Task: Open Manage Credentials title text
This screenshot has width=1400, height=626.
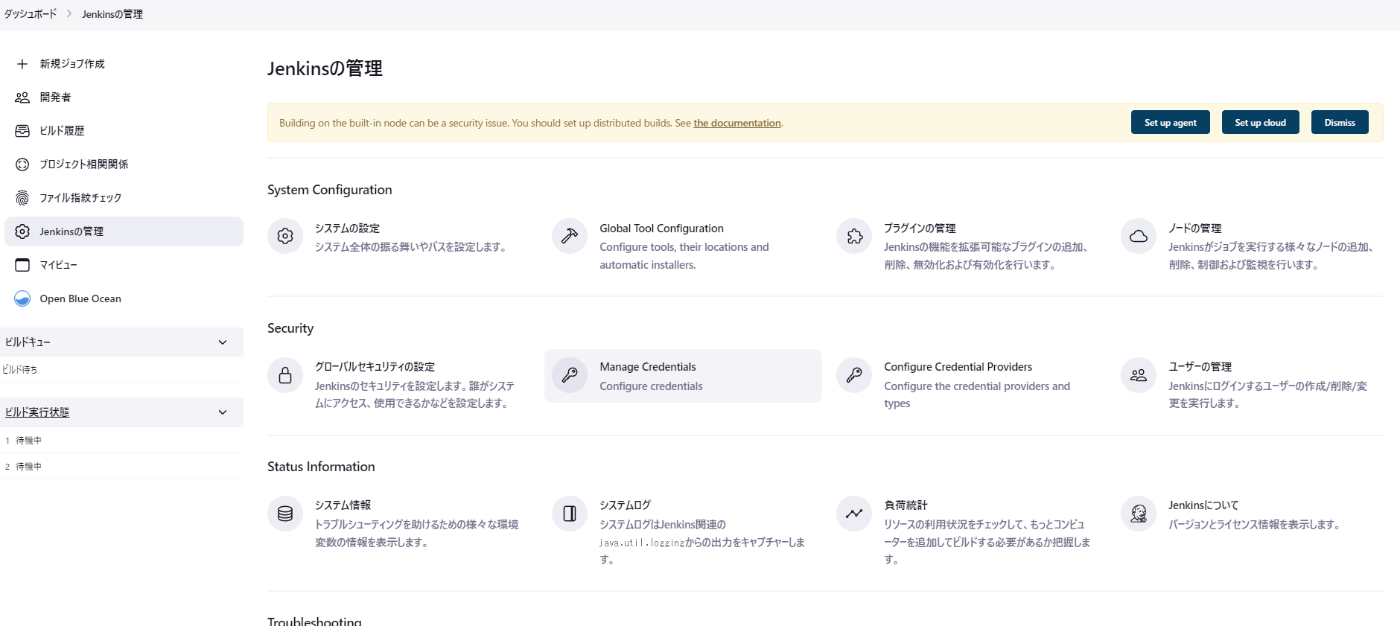Action: (x=648, y=367)
